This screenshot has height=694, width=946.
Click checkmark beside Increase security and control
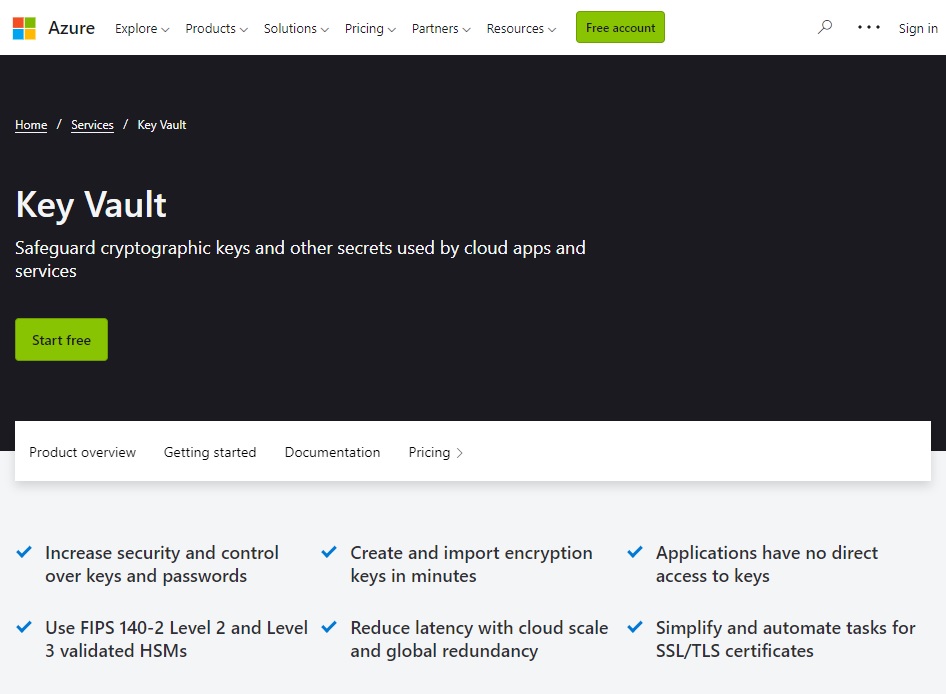[24, 552]
